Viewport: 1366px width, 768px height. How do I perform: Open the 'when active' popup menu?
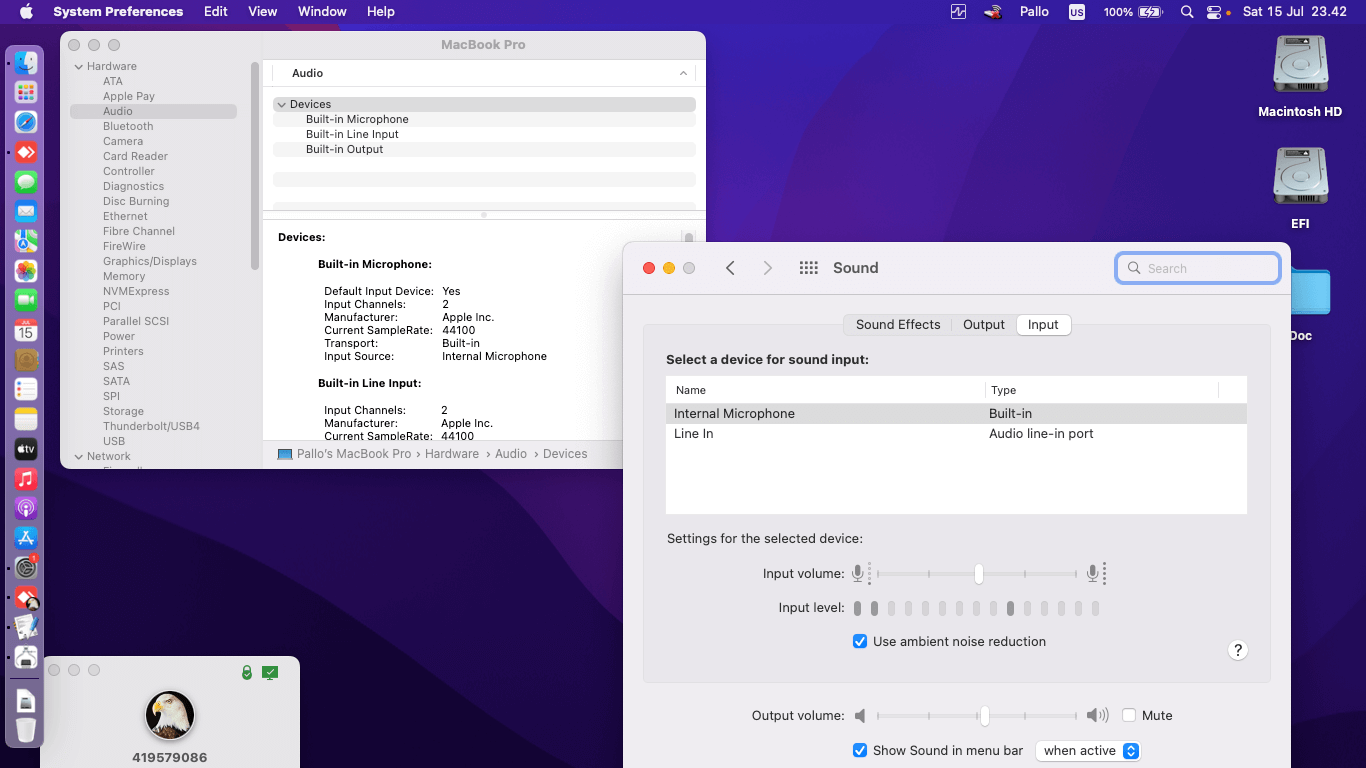1088,750
